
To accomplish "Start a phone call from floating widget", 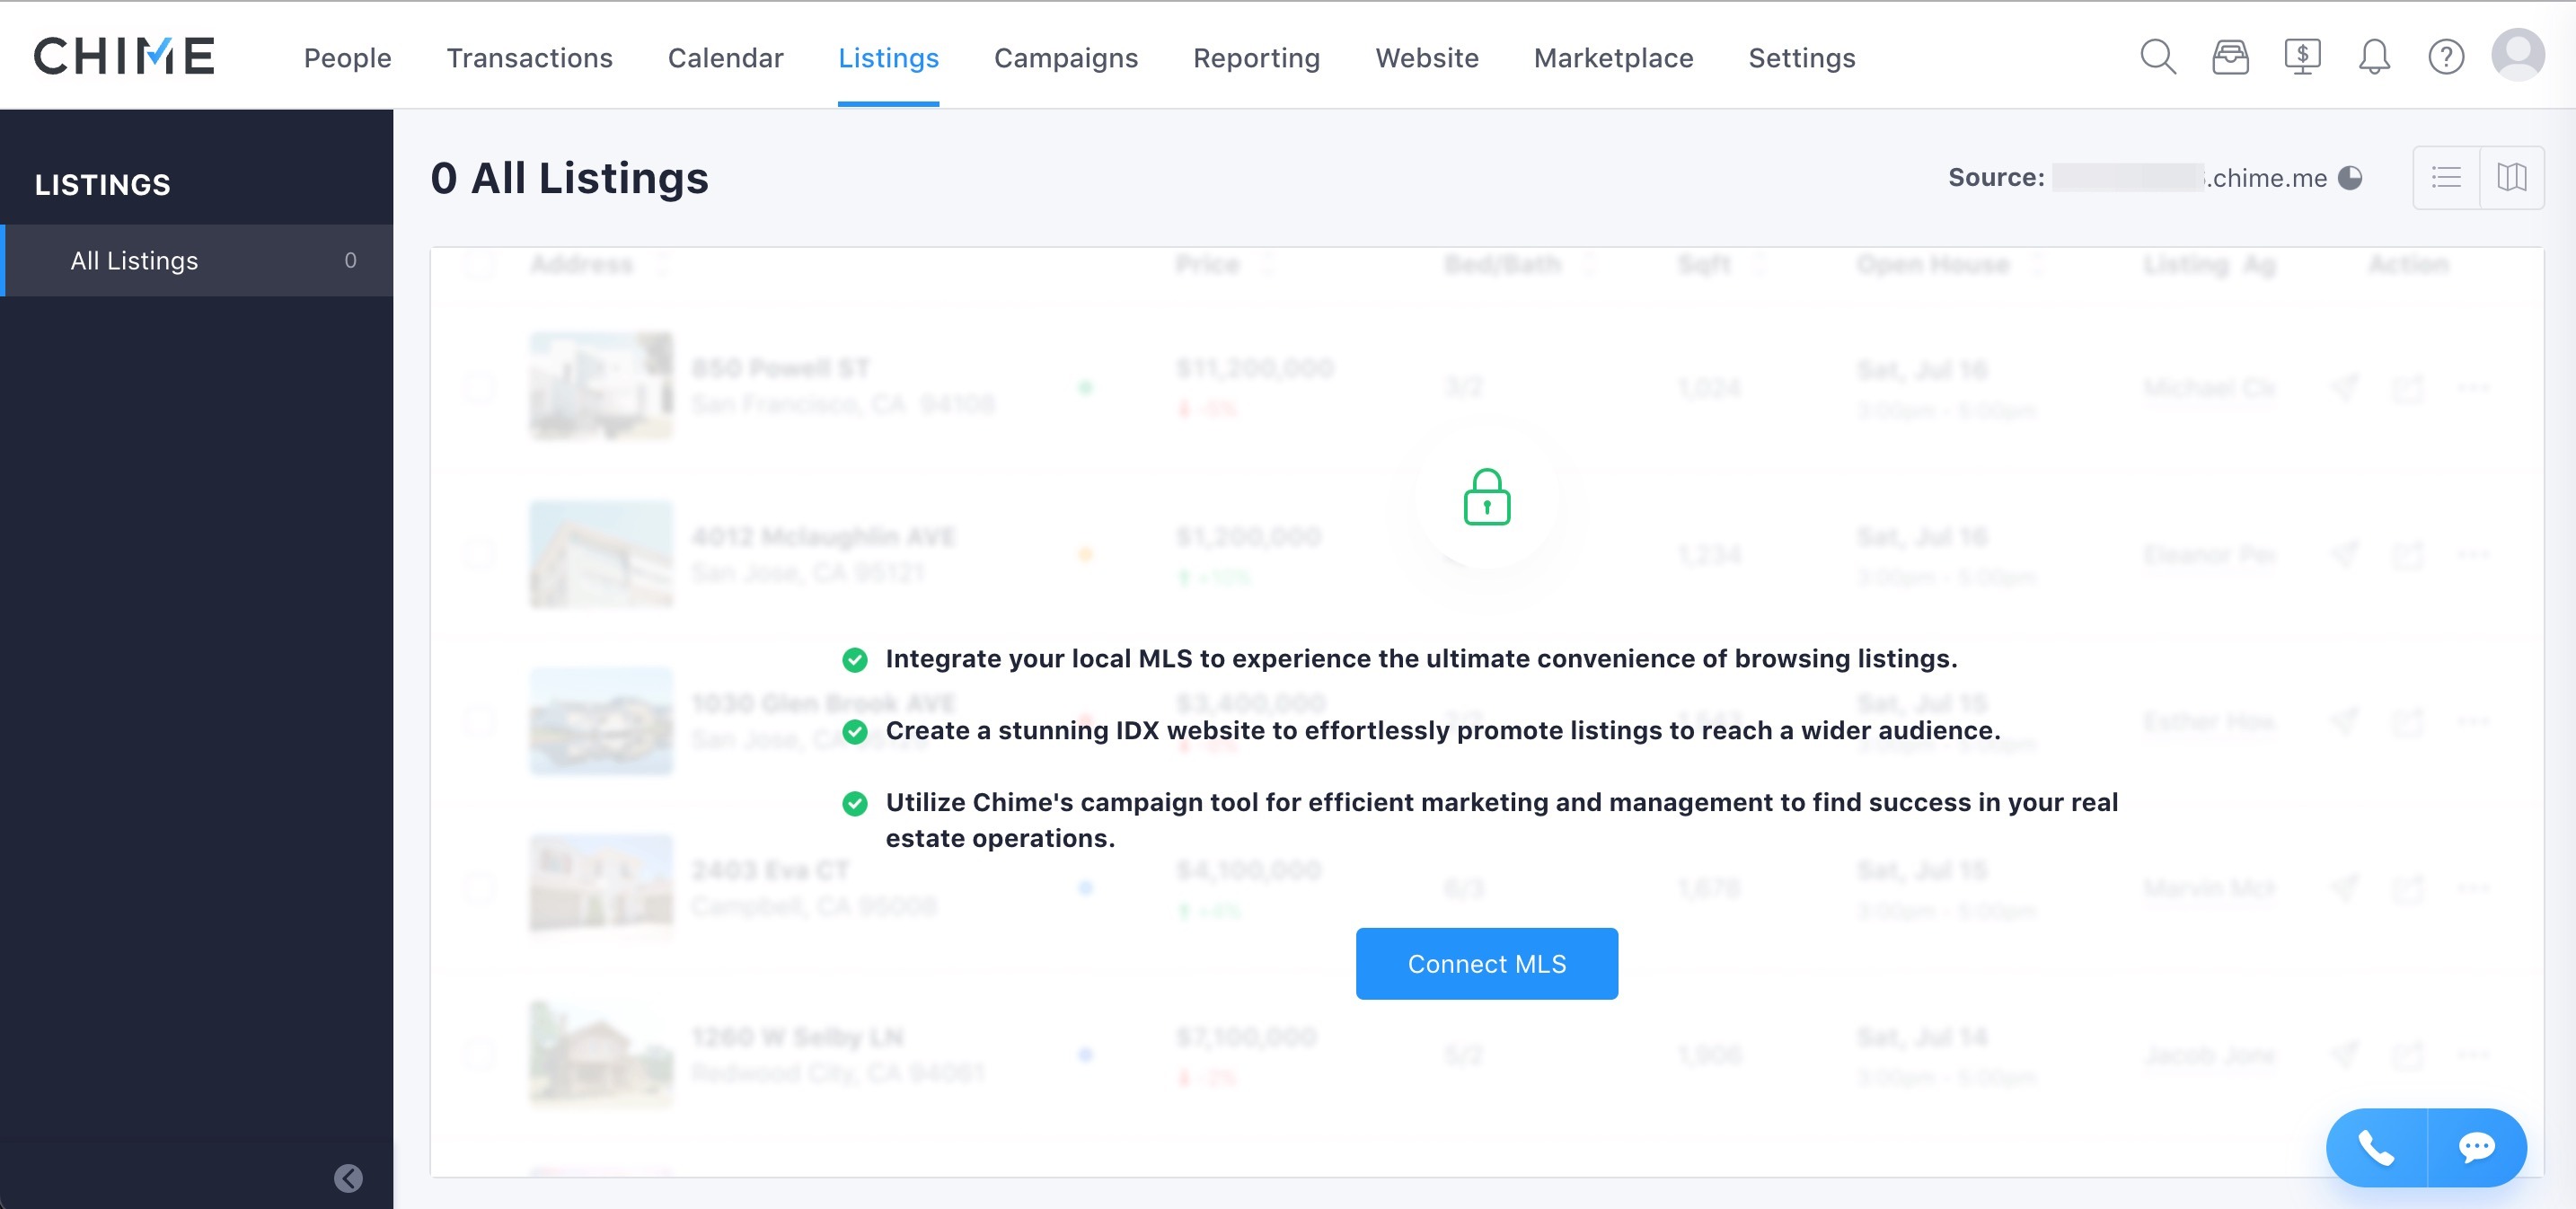I will tap(2376, 1147).
